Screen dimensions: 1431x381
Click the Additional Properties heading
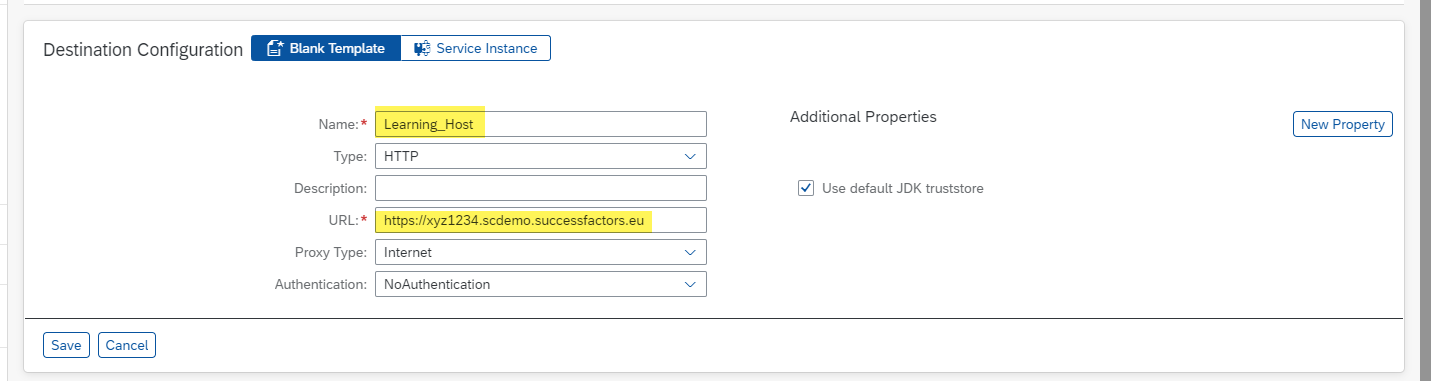863,117
